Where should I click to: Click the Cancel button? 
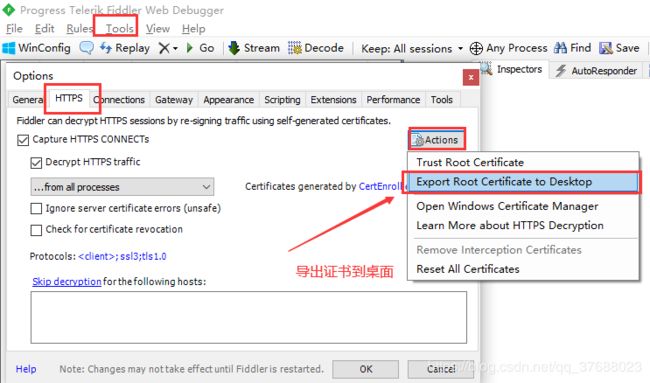coord(441,369)
